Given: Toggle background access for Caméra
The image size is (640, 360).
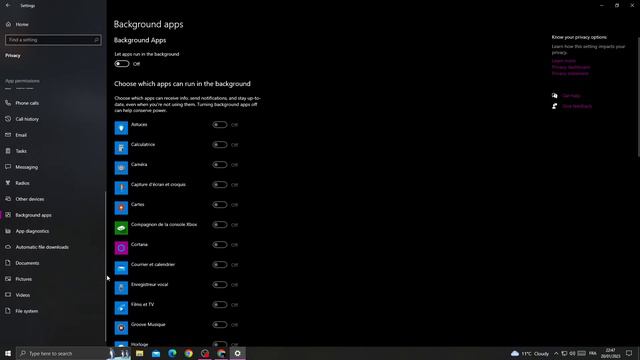Looking at the screenshot, I should [220, 164].
